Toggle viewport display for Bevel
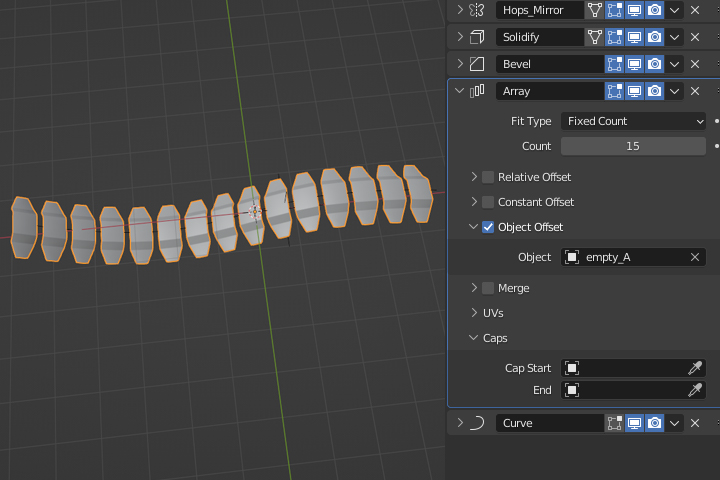The height and width of the screenshot is (480, 720). [x=635, y=64]
